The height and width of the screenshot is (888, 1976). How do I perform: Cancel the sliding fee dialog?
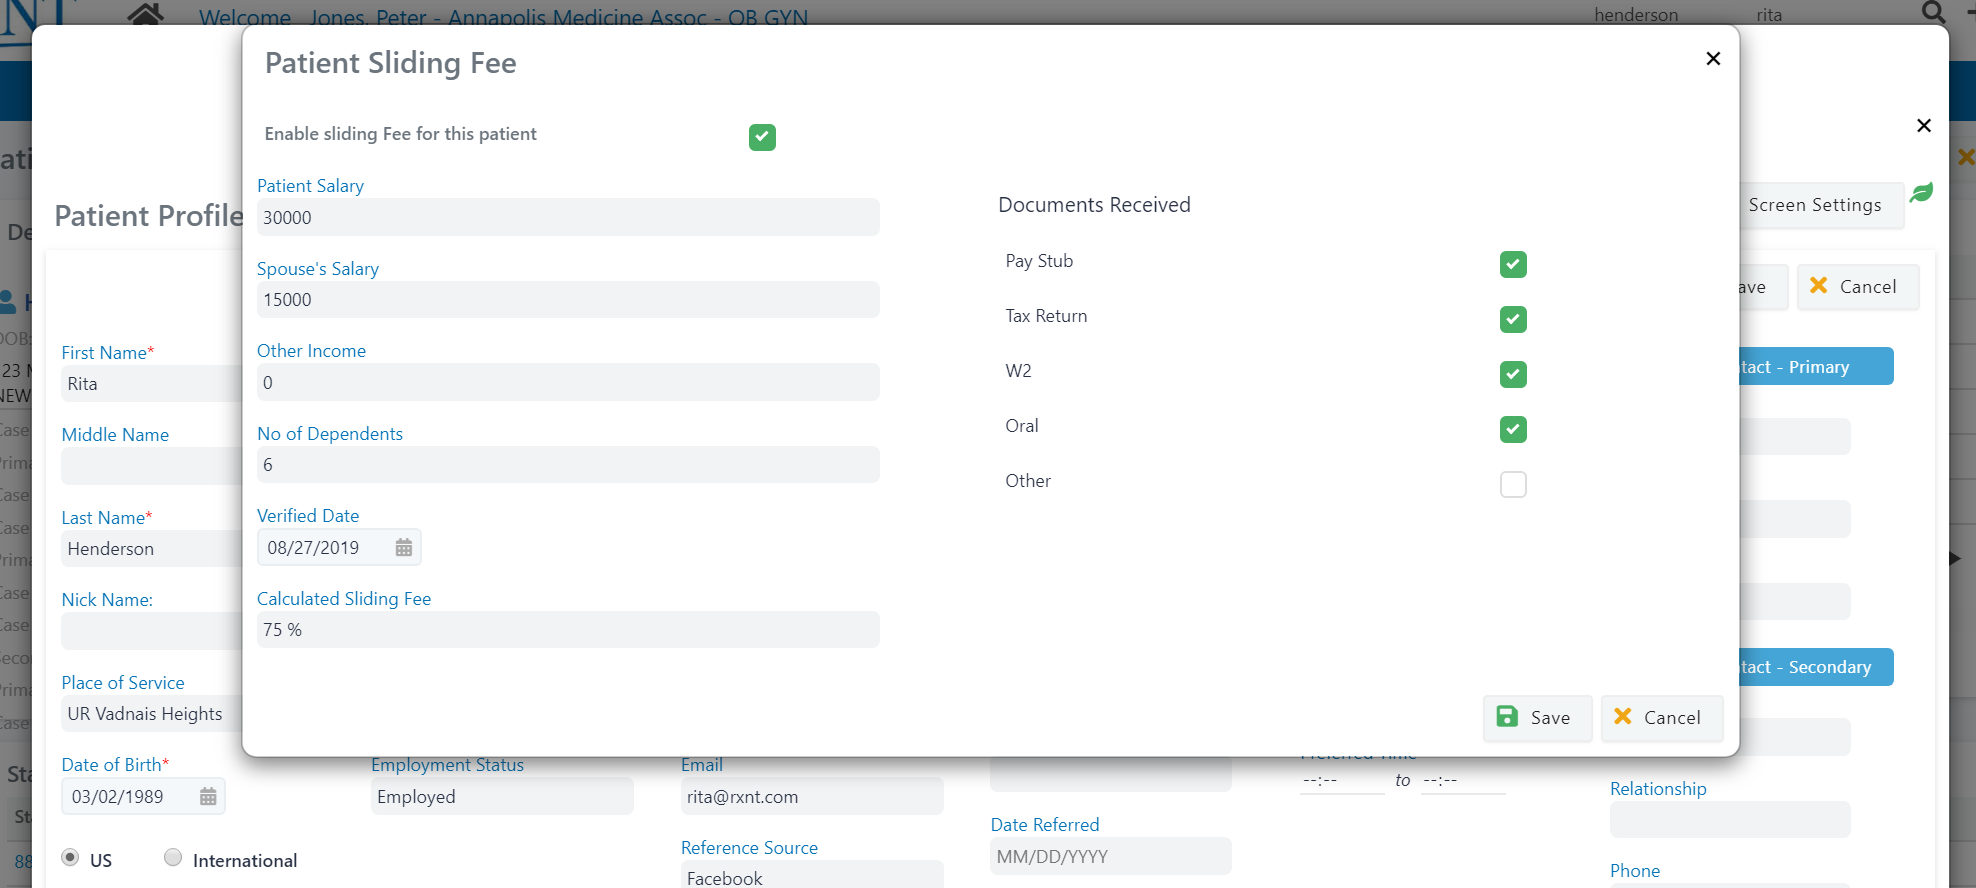[1660, 718]
